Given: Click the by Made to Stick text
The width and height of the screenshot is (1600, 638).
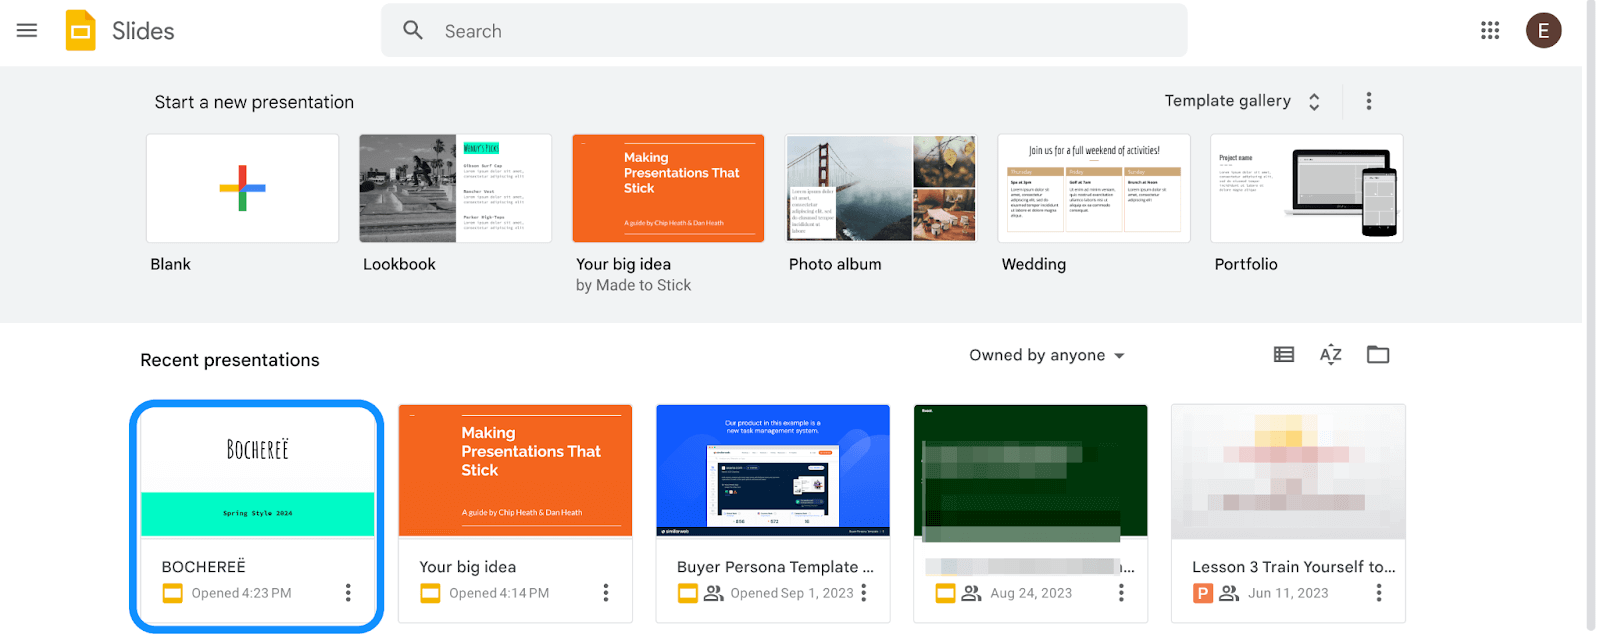Looking at the screenshot, I should (x=633, y=285).
